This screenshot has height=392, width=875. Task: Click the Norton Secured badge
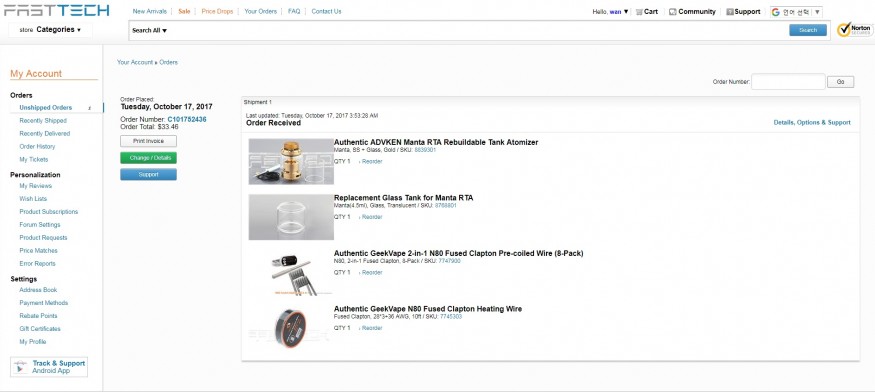tap(854, 30)
